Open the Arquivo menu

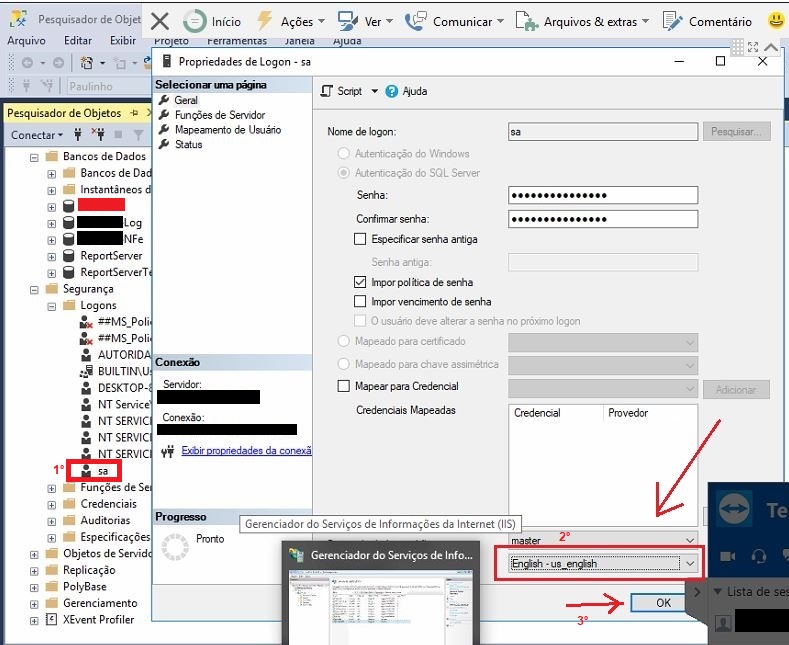(26, 40)
